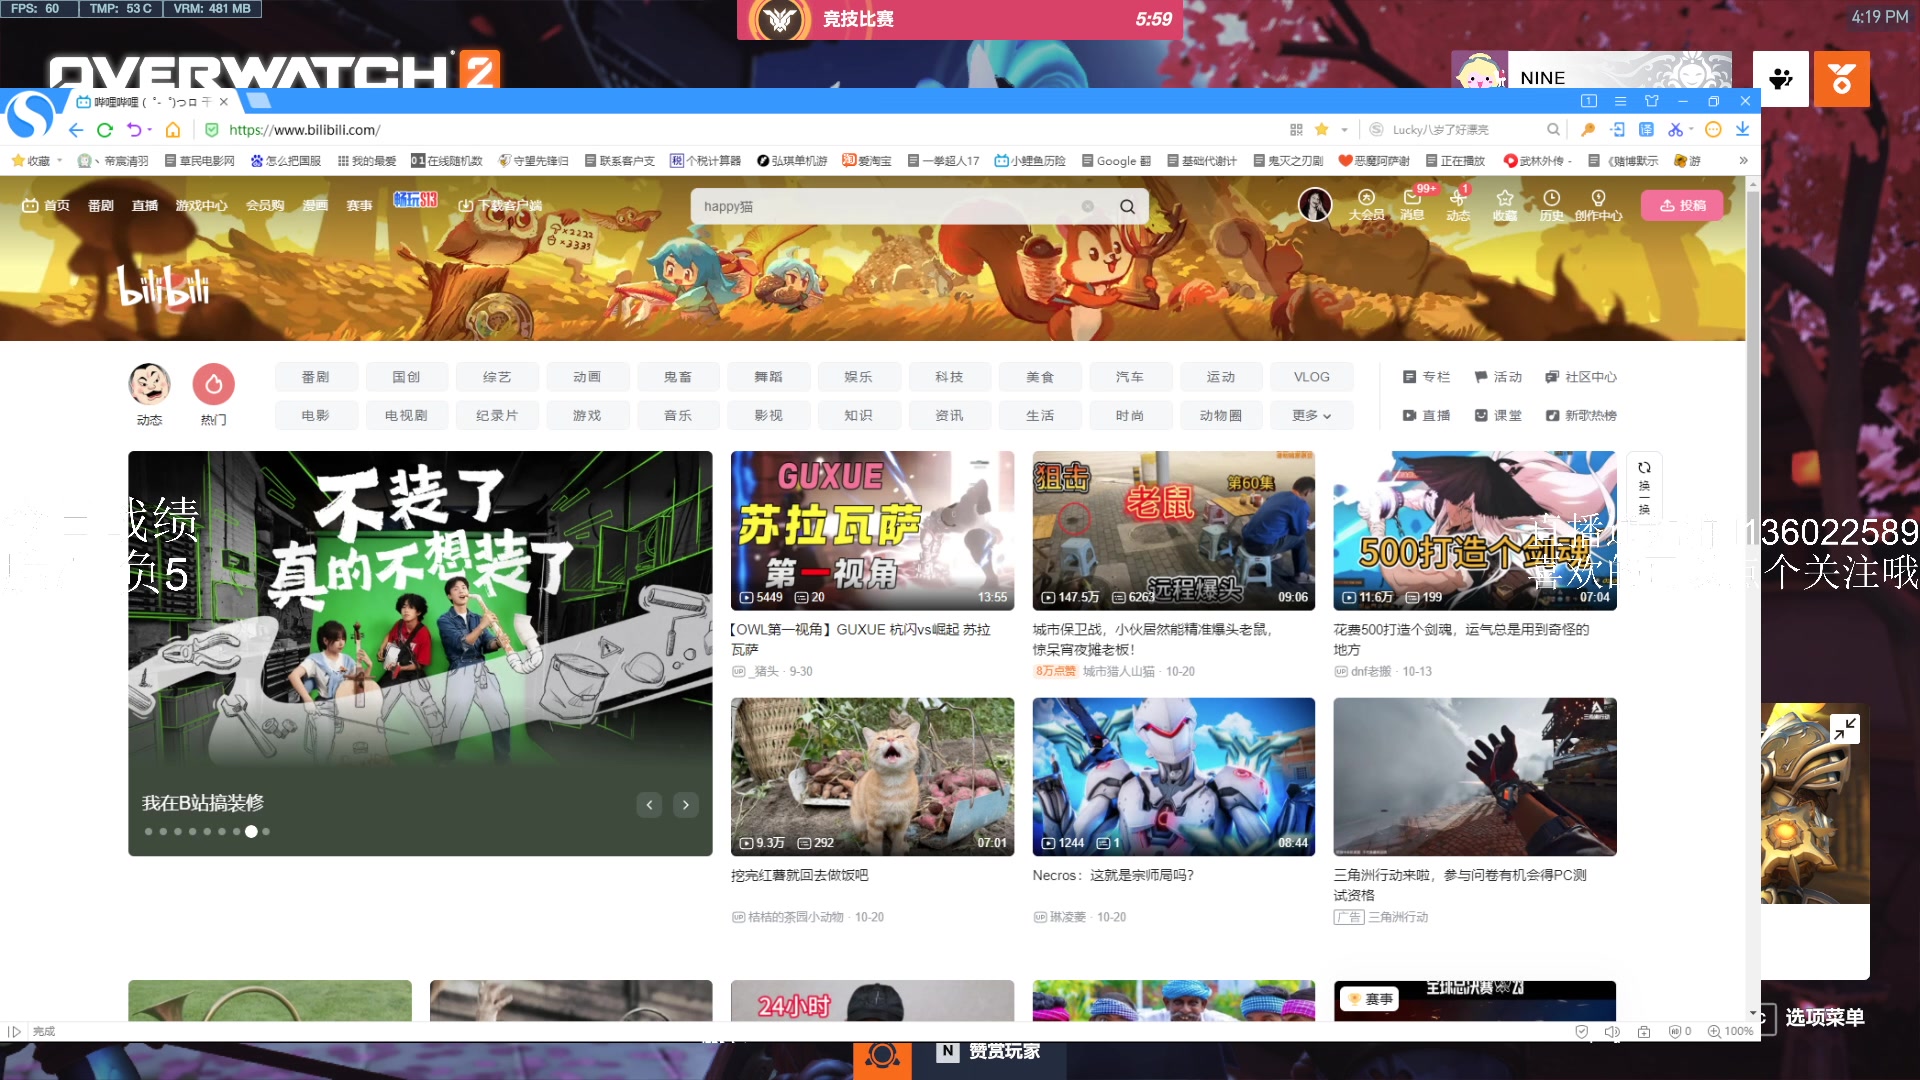Open 收藏 favorites star in bilibili header
Viewport: 1920px width, 1080px height.
pyautogui.click(x=1505, y=204)
